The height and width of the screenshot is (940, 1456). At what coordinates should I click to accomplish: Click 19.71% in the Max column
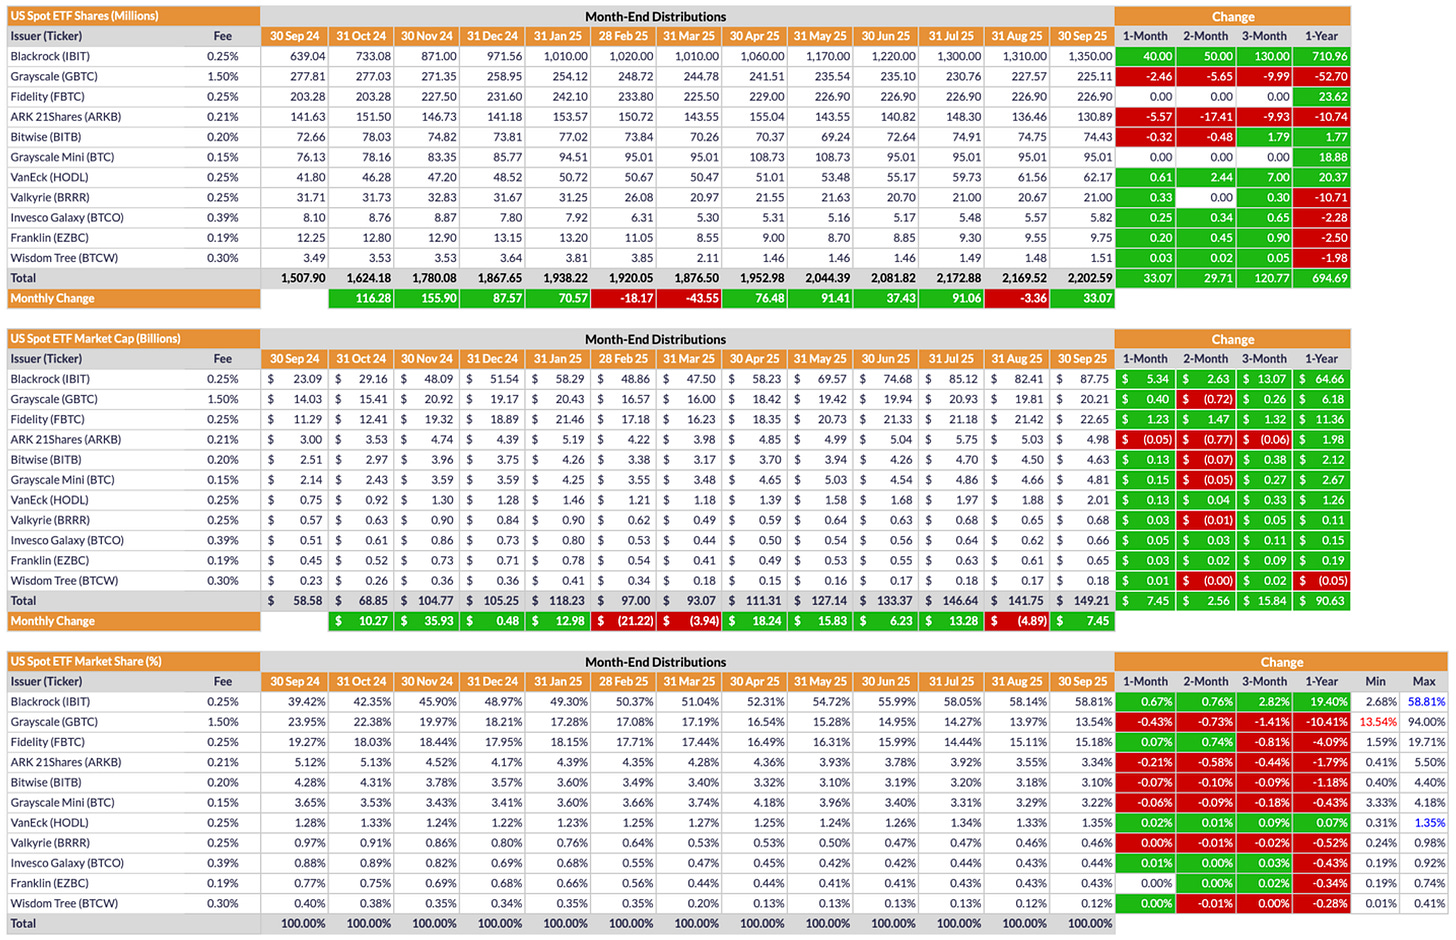pos(1426,742)
